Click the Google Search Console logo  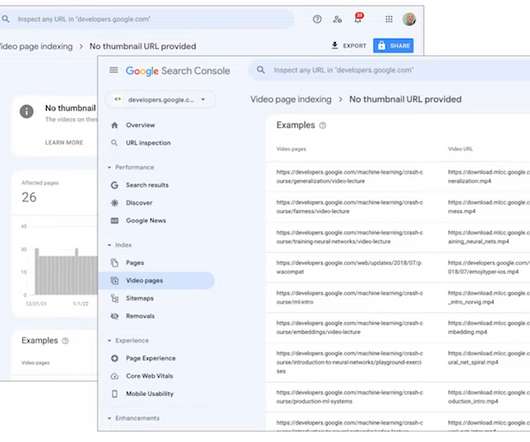[x=178, y=71]
